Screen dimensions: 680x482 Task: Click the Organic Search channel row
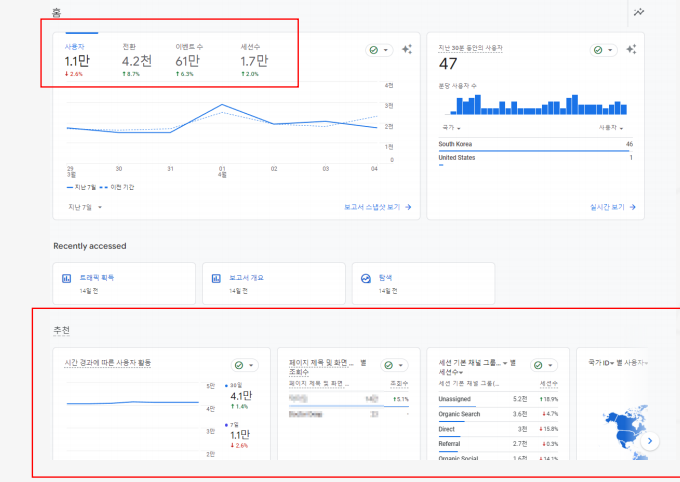(x=498, y=414)
